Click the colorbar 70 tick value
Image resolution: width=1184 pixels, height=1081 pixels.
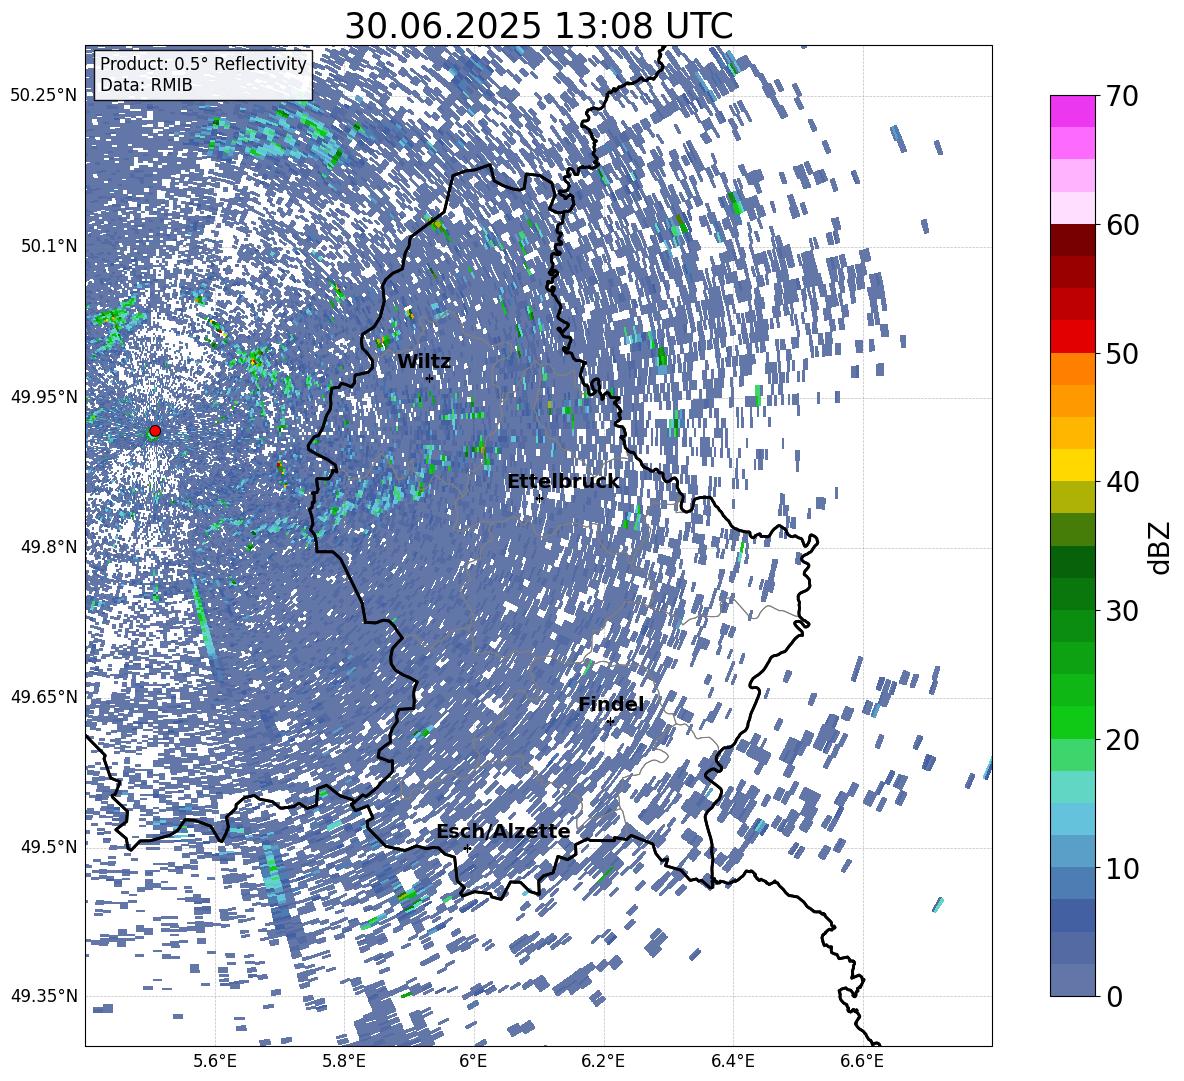point(1122,96)
